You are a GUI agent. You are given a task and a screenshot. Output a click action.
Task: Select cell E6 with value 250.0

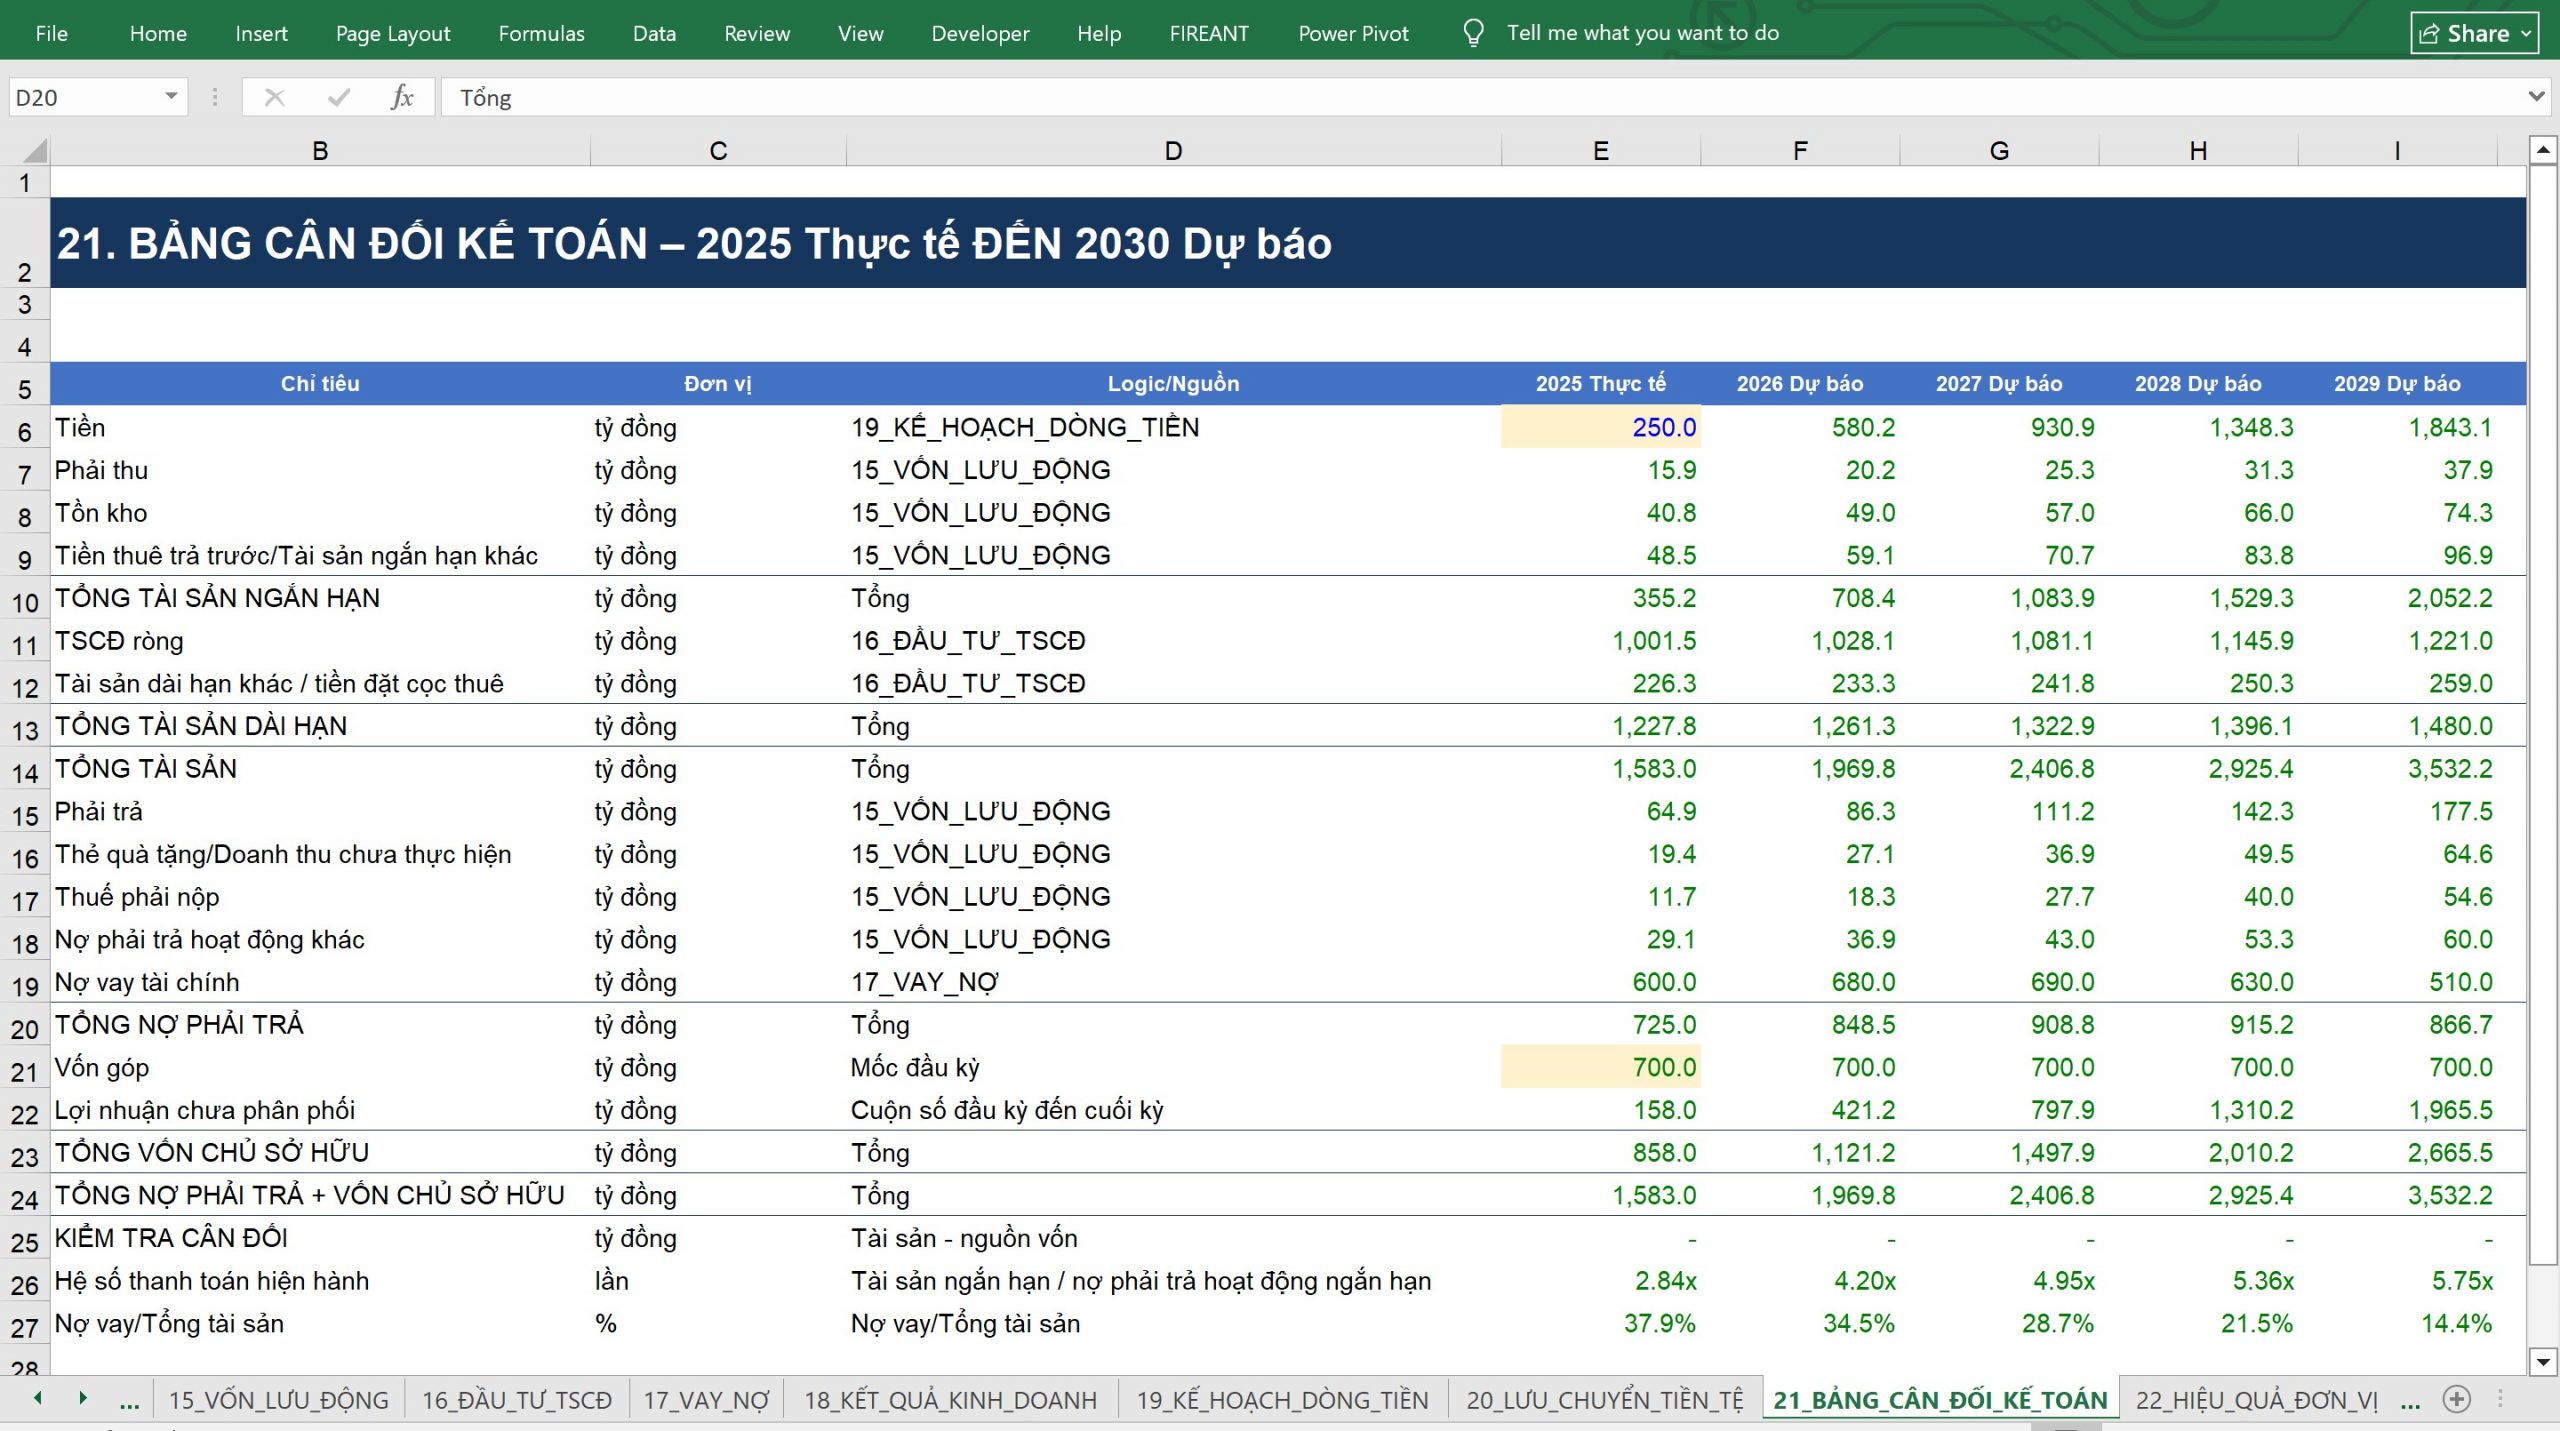click(x=1600, y=427)
